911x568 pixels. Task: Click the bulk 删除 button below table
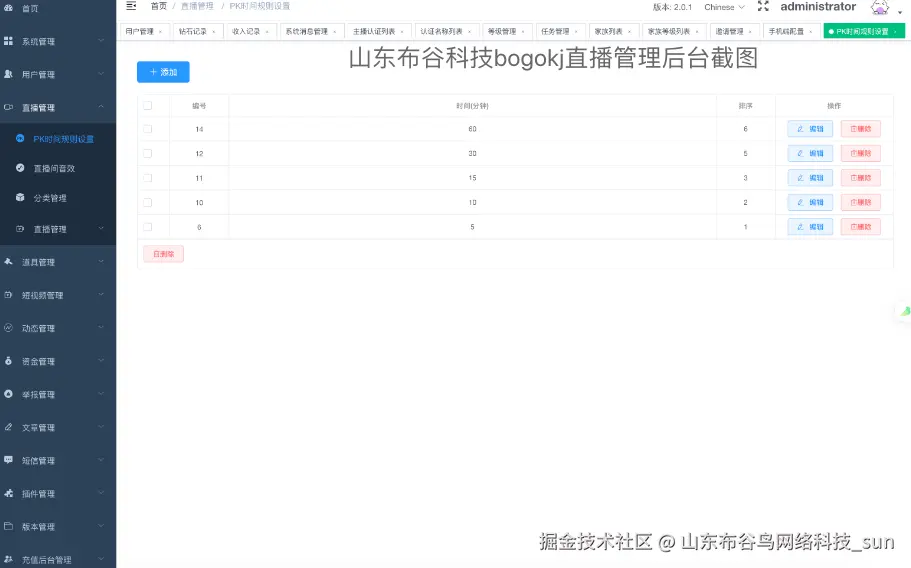(x=164, y=254)
